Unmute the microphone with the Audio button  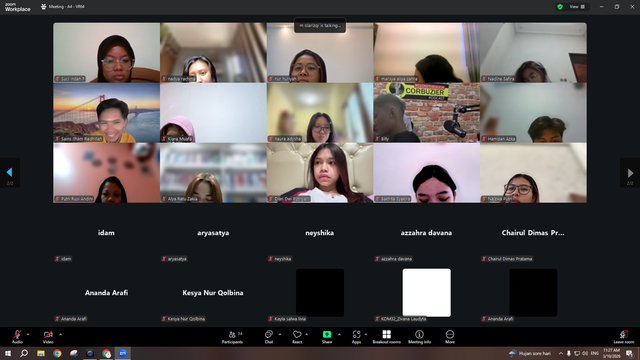pos(17,337)
